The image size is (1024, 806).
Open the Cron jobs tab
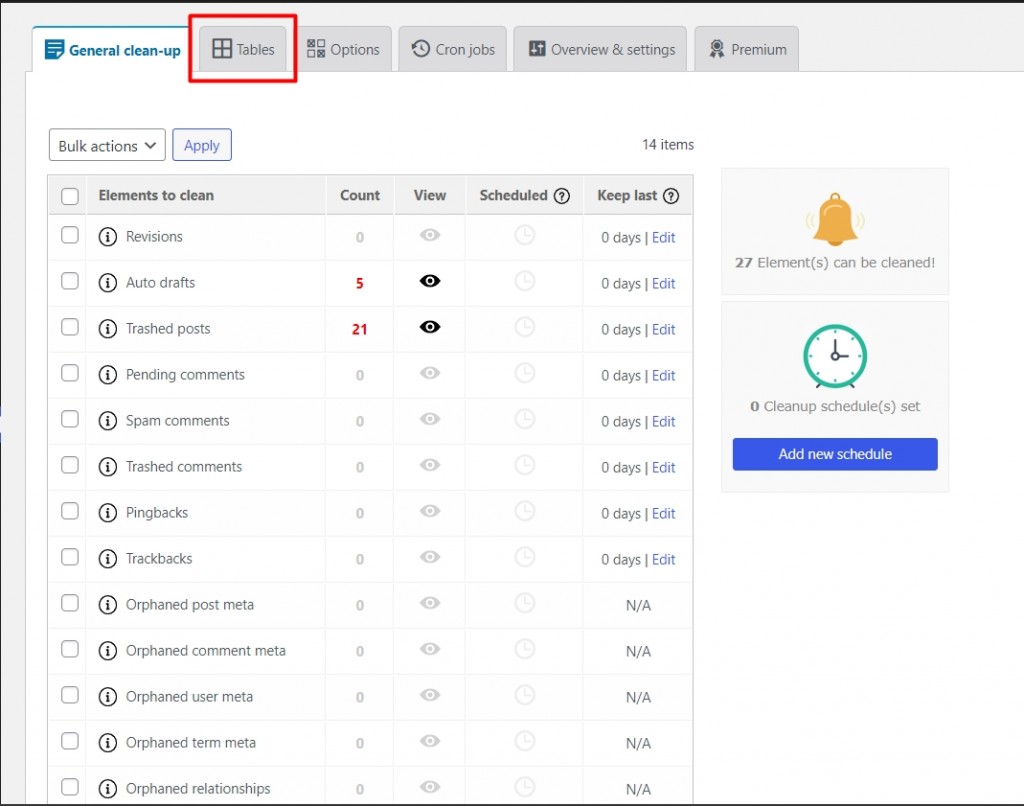pyautogui.click(x=453, y=50)
